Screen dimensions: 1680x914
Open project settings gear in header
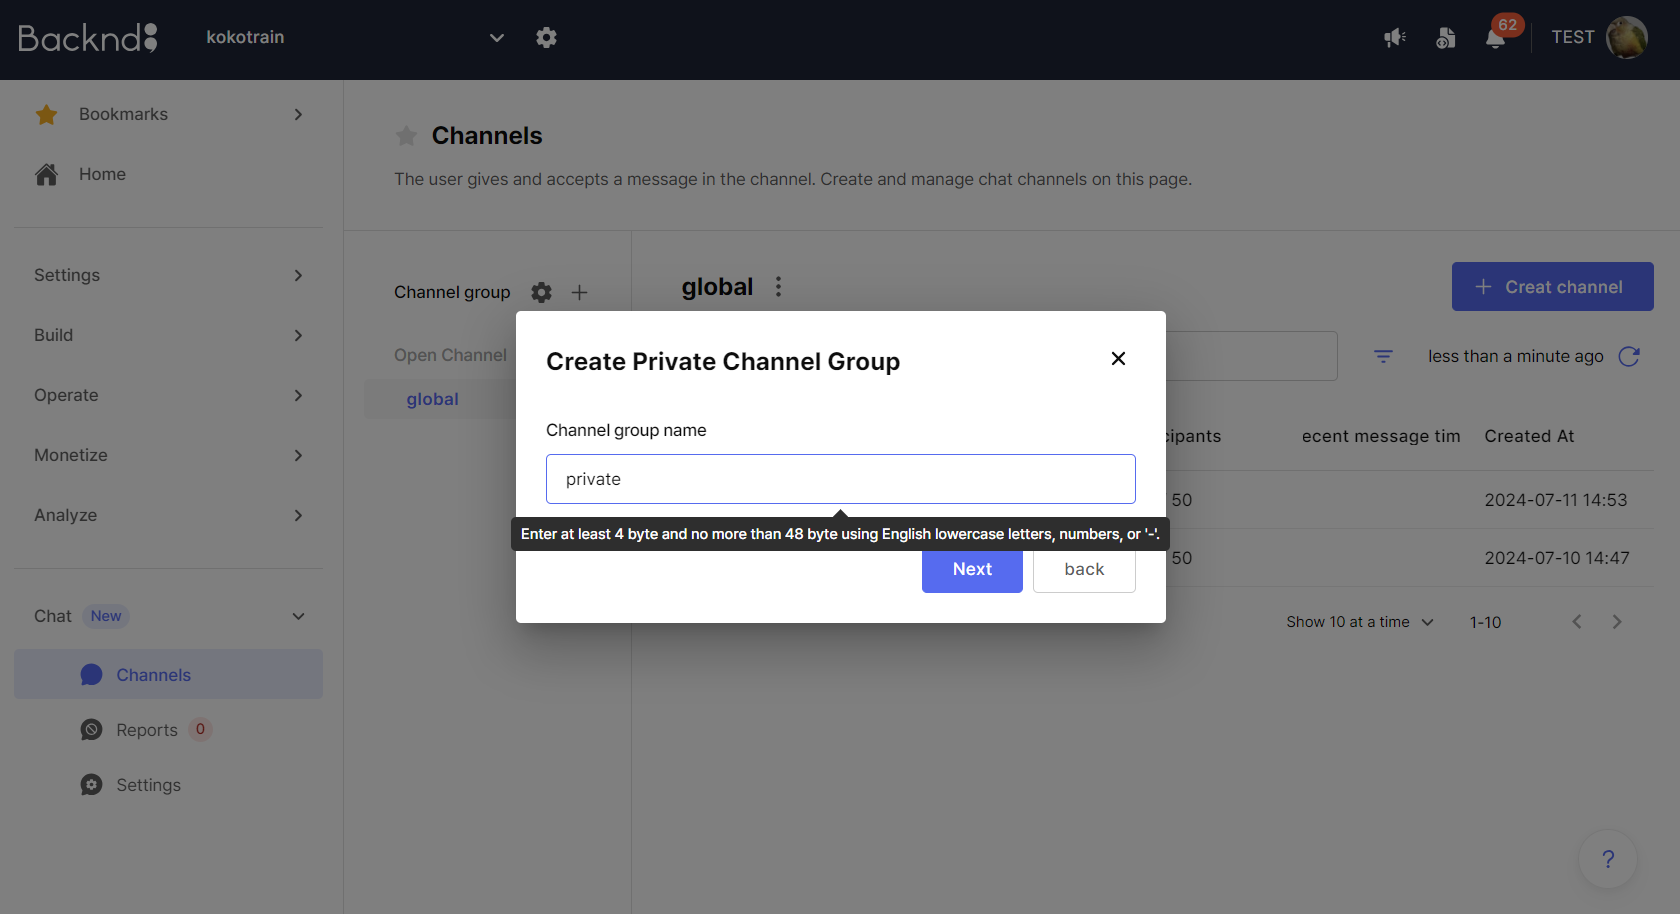pyautogui.click(x=546, y=38)
